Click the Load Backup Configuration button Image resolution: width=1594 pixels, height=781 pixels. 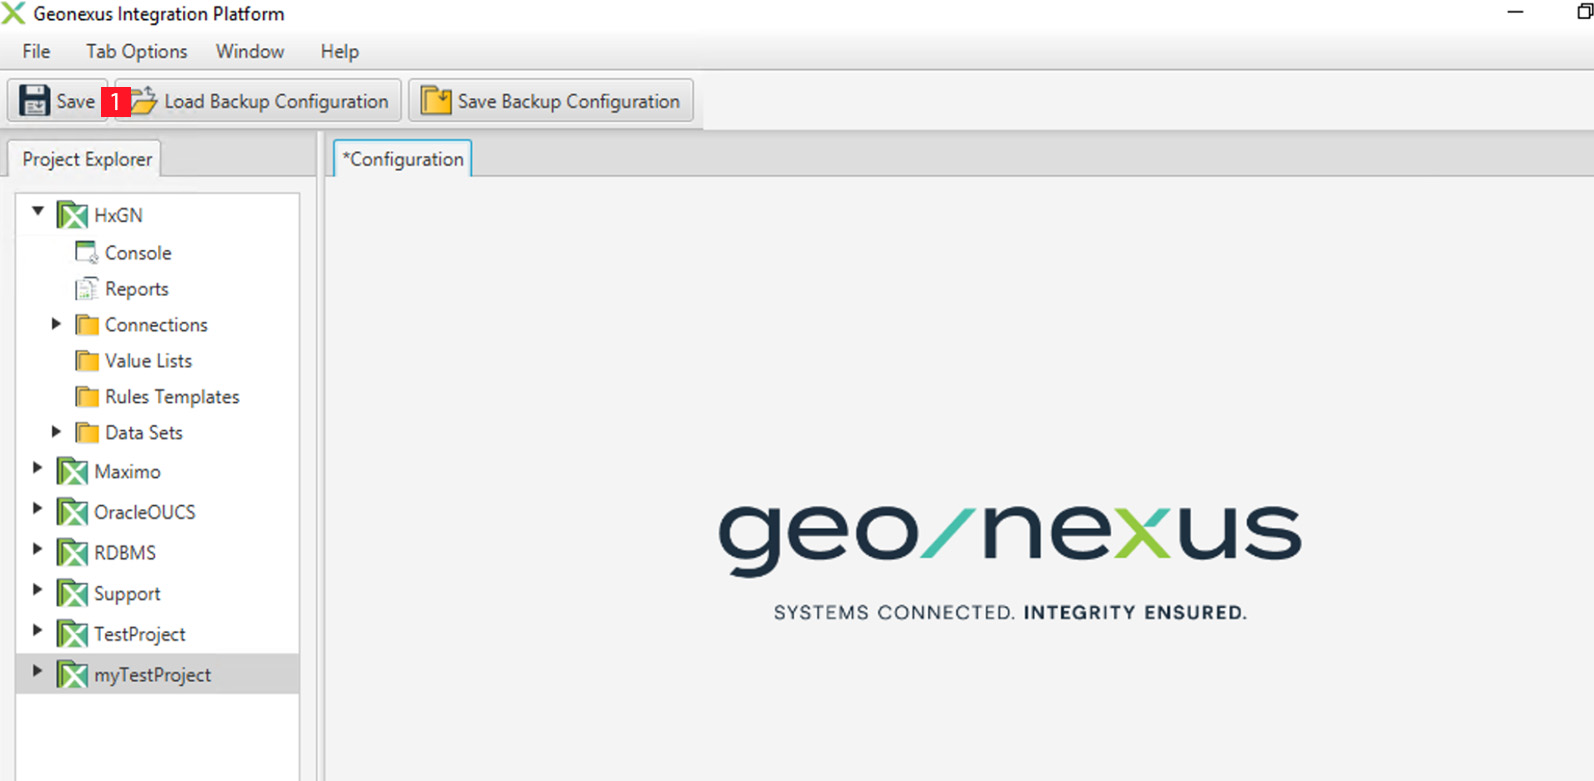[258, 101]
